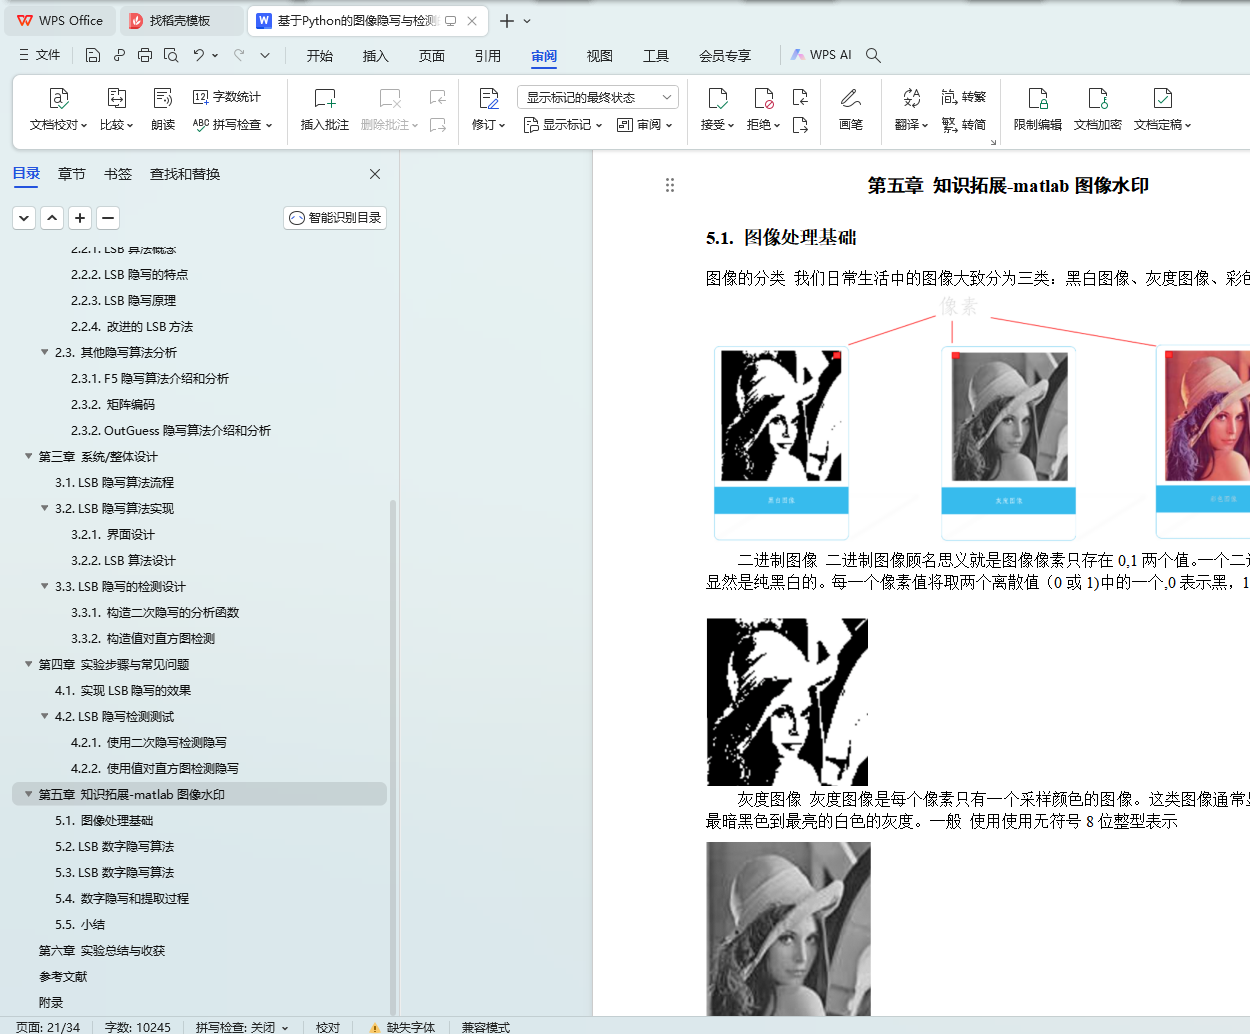Viewport: 1250px width, 1034px height.
Task: Click the 字数: 10245 status entry
Action: tap(138, 1027)
